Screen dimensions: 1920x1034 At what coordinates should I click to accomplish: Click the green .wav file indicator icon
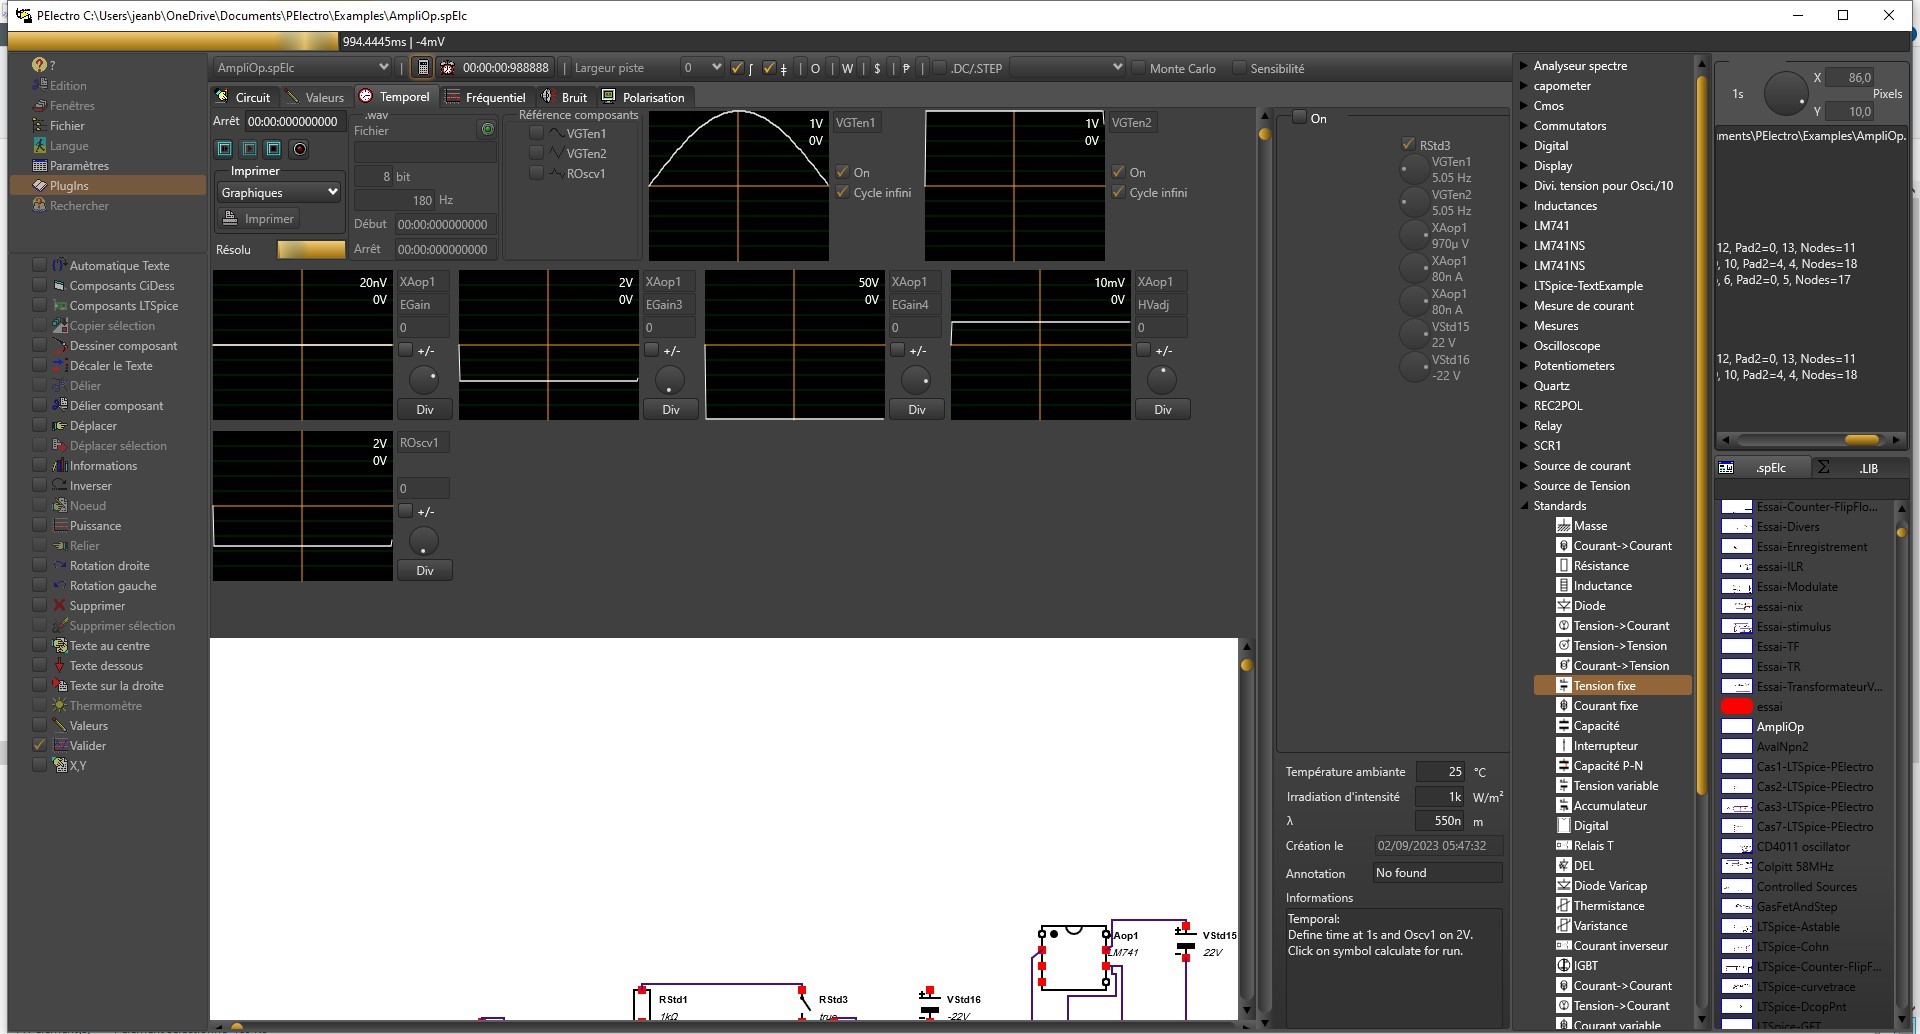(x=487, y=129)
